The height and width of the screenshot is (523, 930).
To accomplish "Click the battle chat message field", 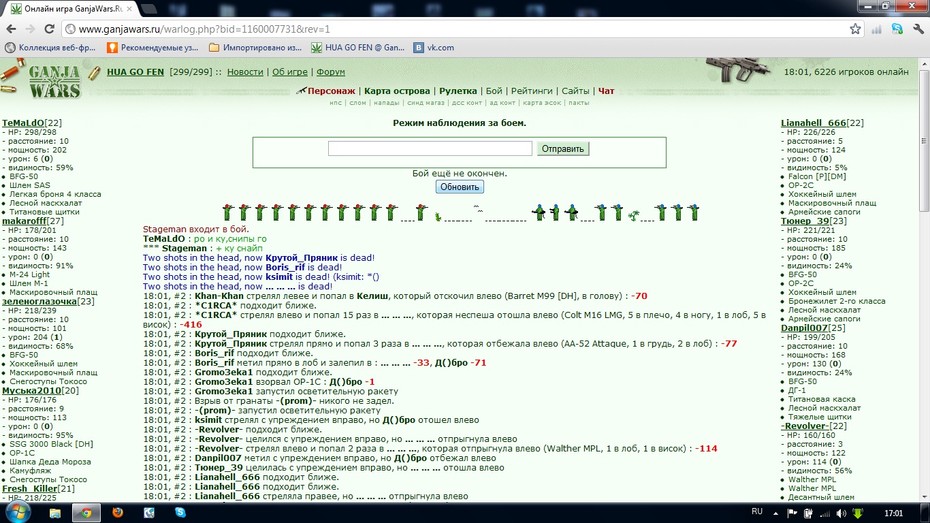I will point(430,148).
